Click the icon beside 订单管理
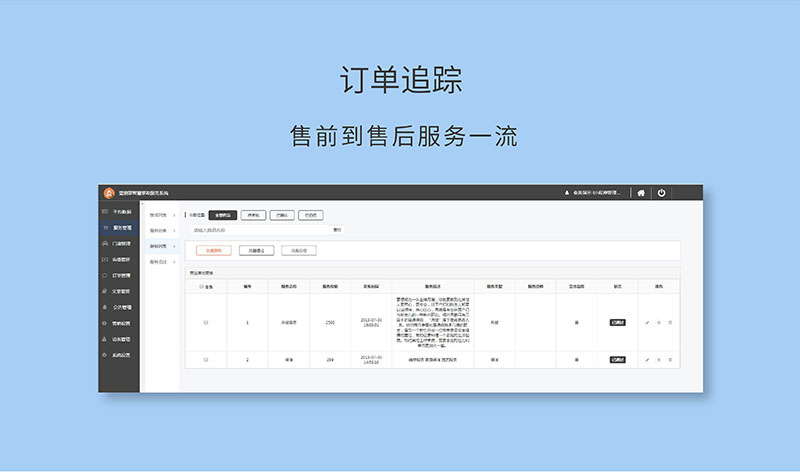 (x=105, y=276)
